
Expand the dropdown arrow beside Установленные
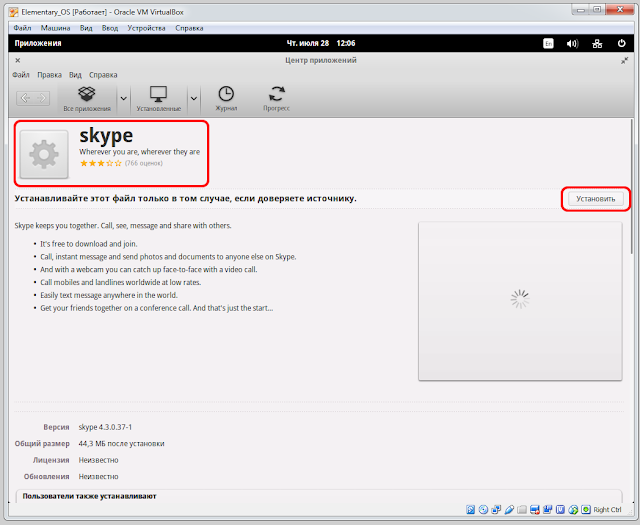point(194,98)
